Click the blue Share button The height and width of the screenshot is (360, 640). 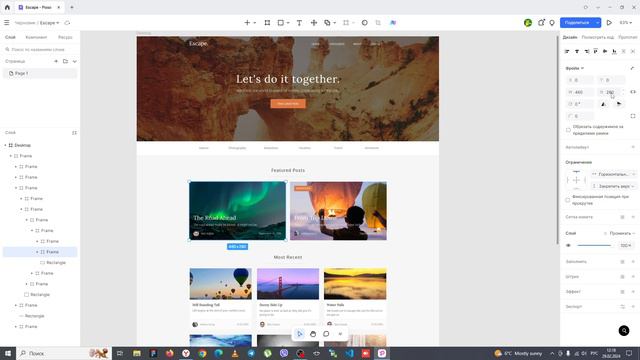click(x=577, y=23)
